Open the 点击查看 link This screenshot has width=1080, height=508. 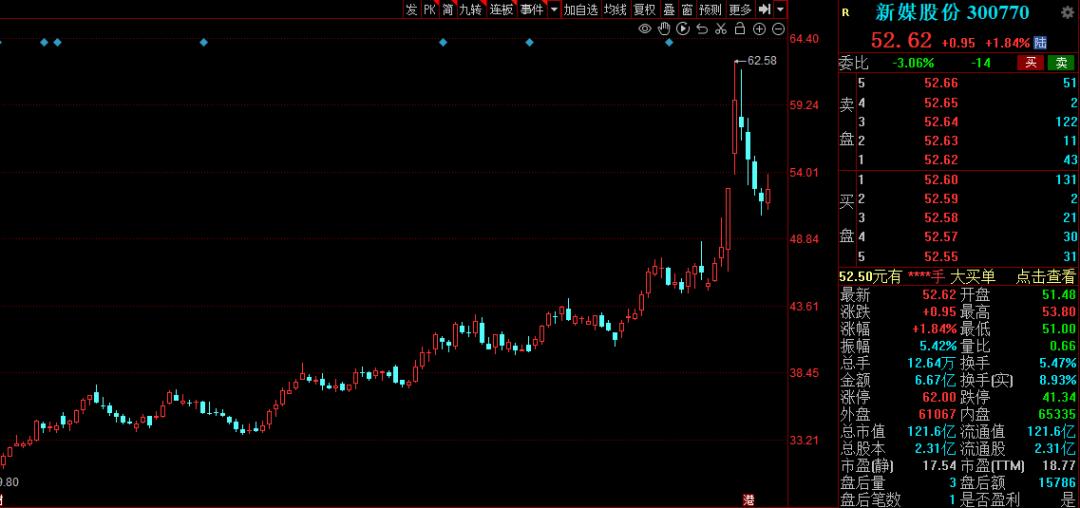[x=1046, y=277]
